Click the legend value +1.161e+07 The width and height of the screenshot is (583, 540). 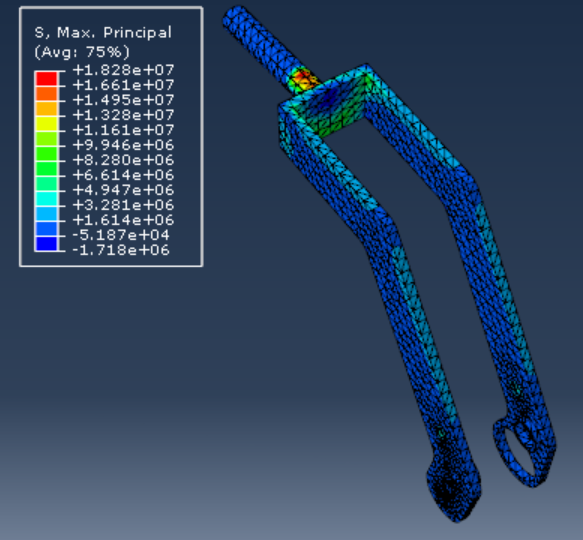[x=123, y=130]
